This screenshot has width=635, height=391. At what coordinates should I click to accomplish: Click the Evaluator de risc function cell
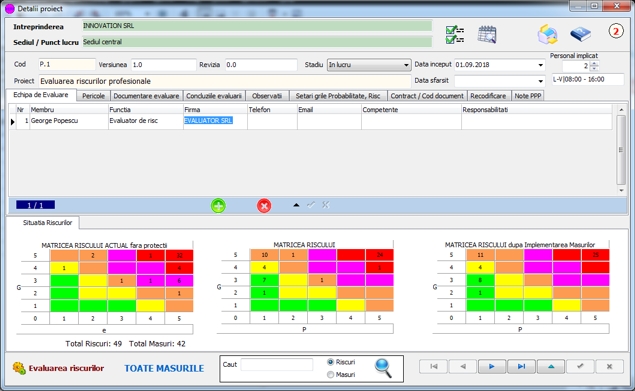tap(146, 121)
